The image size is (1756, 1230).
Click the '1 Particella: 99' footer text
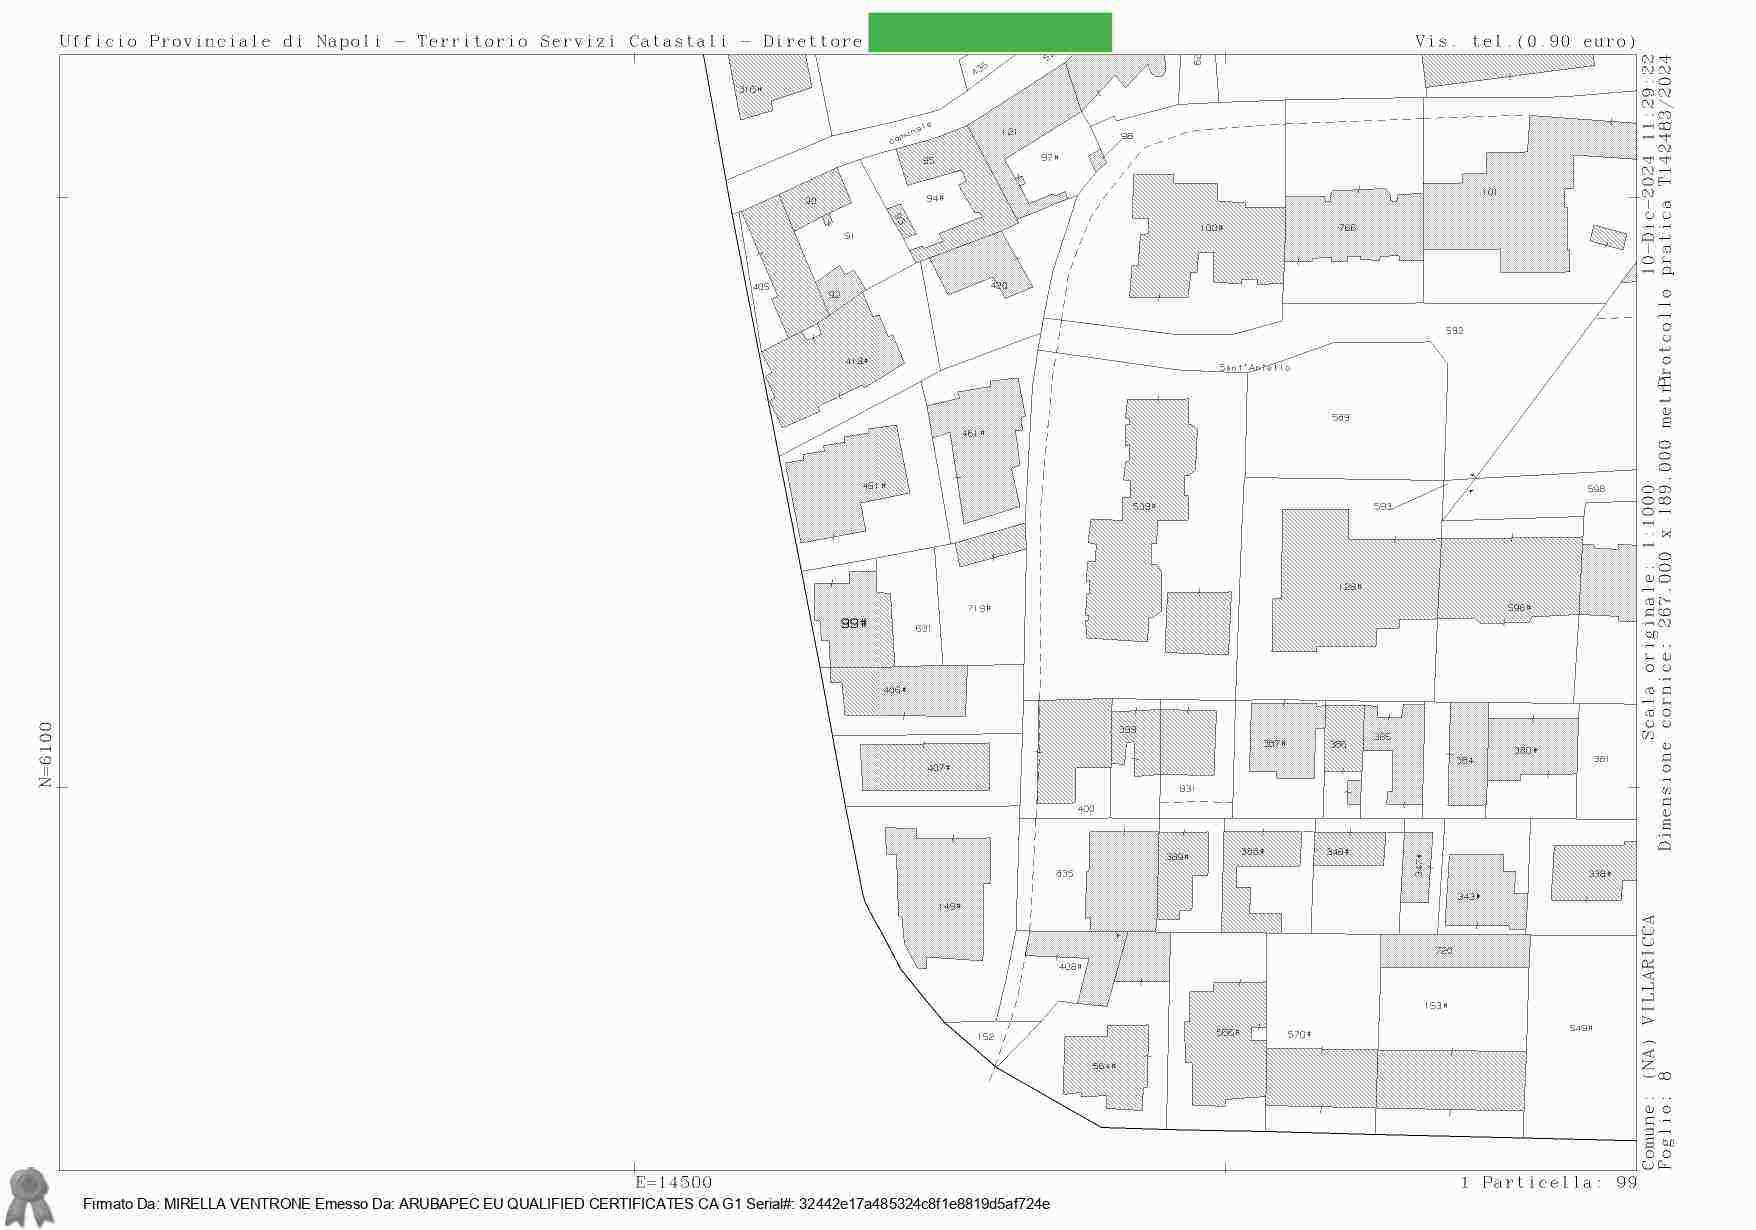pos(1548,1183)
